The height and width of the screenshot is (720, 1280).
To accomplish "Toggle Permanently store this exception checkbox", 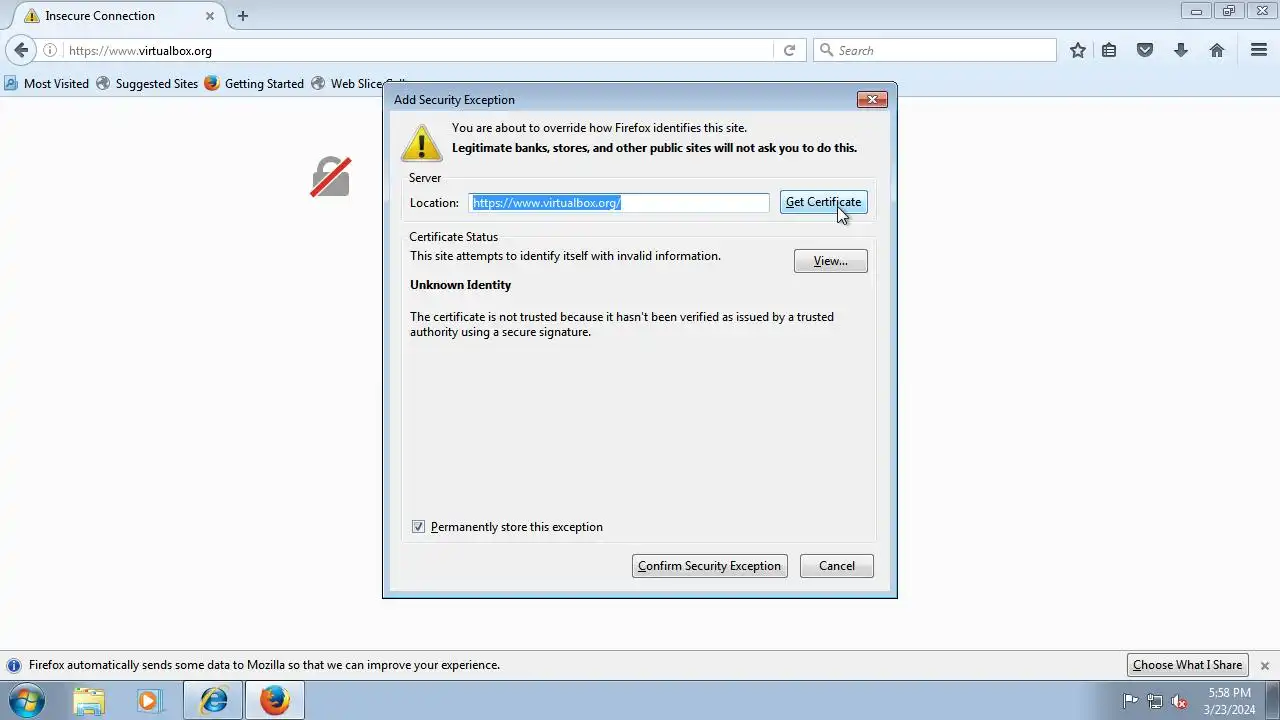I will [x=418, y=527].
